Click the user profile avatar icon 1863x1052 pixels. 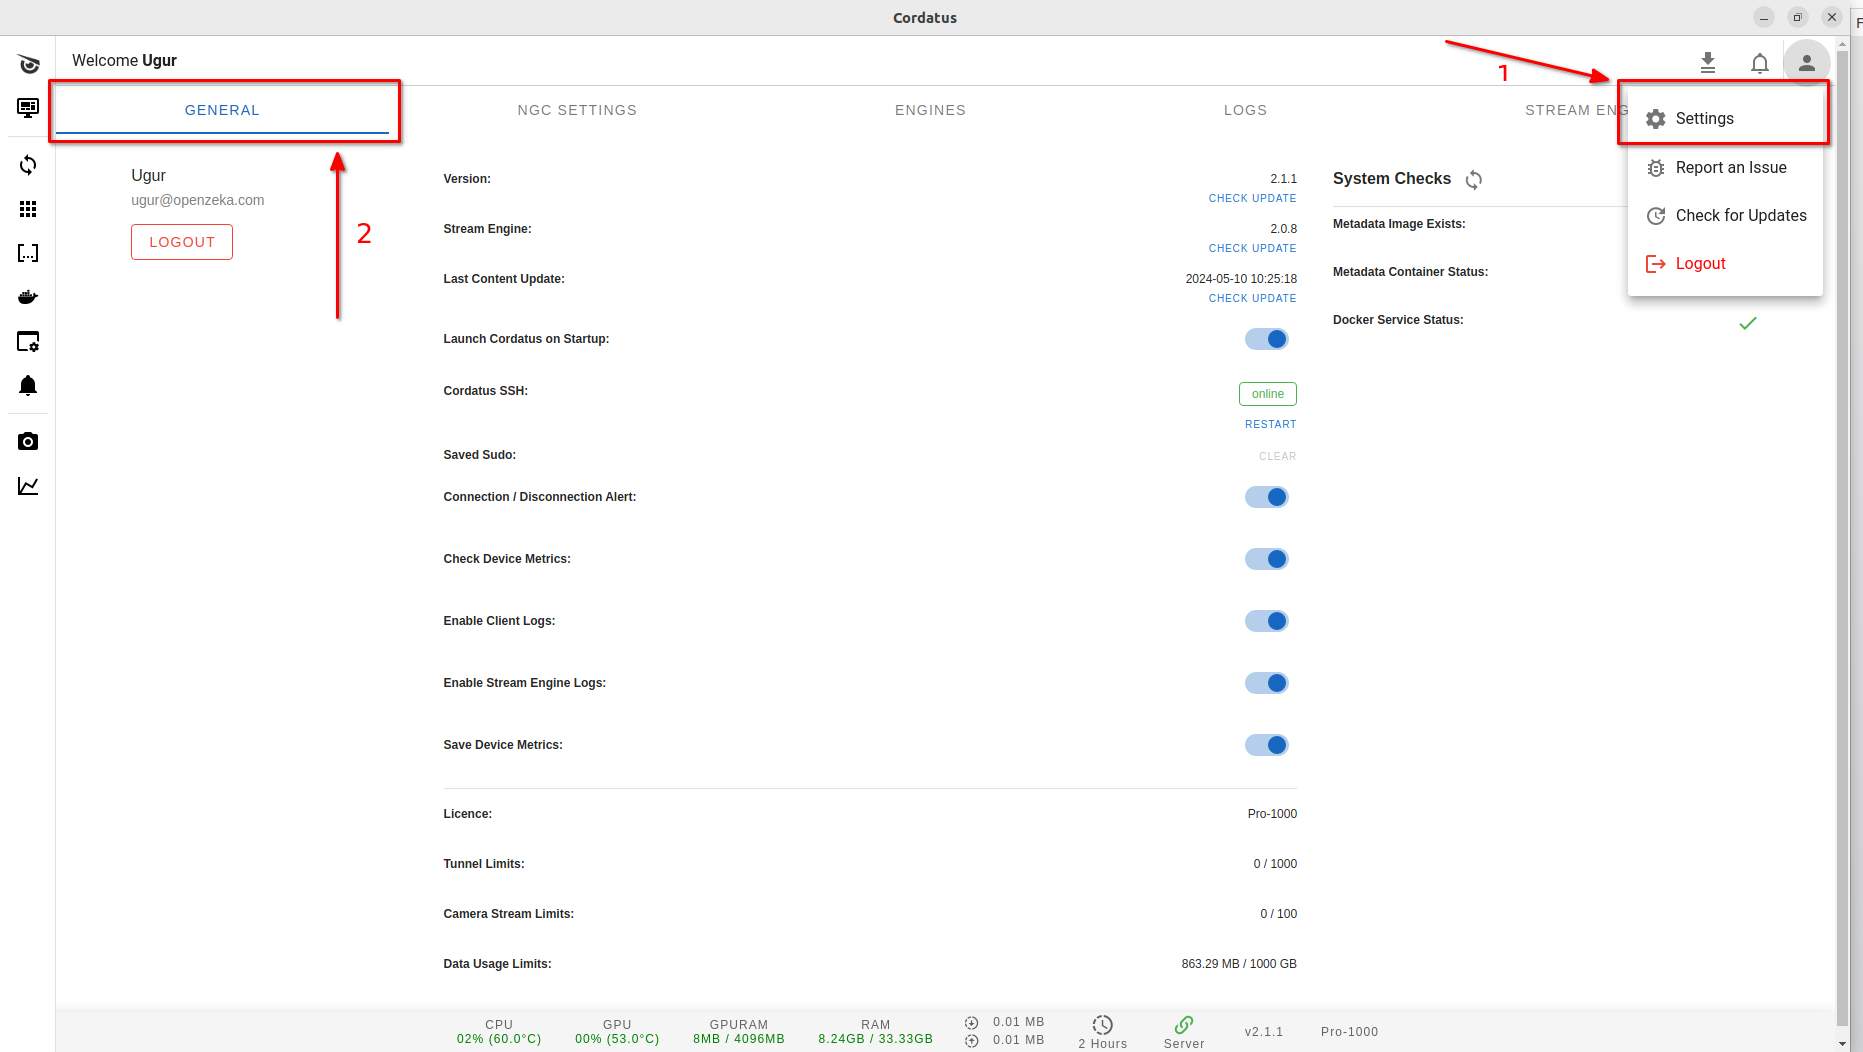[1806, 63]
